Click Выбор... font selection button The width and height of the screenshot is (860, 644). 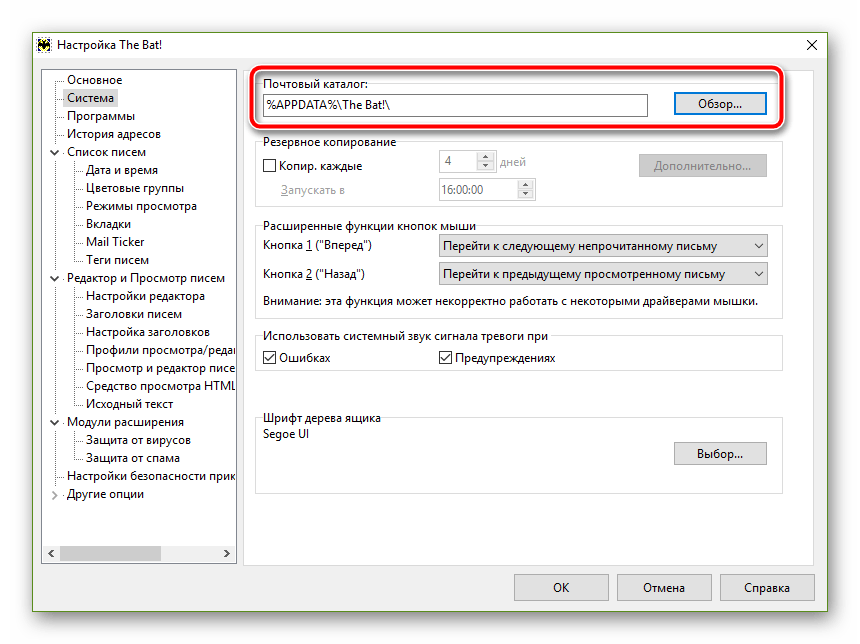720,454
